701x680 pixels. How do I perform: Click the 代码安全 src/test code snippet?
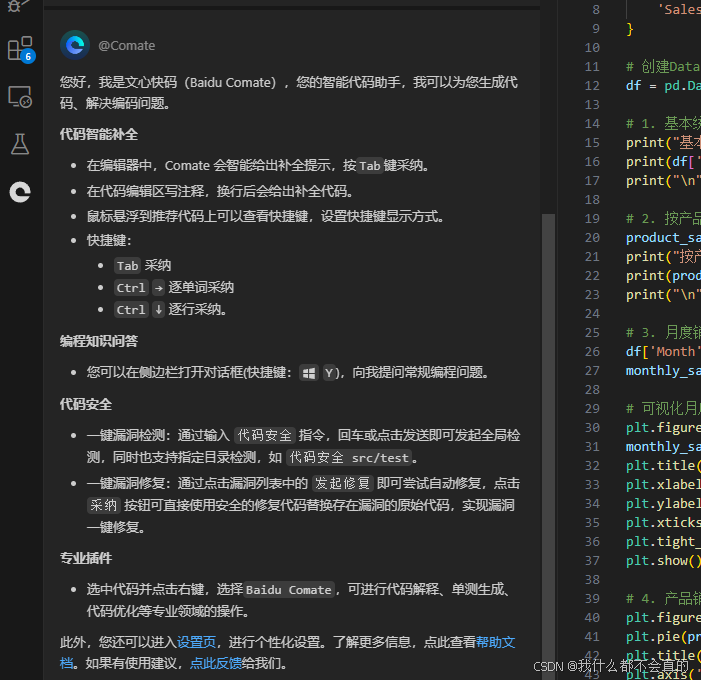click(x=349, y=458)
